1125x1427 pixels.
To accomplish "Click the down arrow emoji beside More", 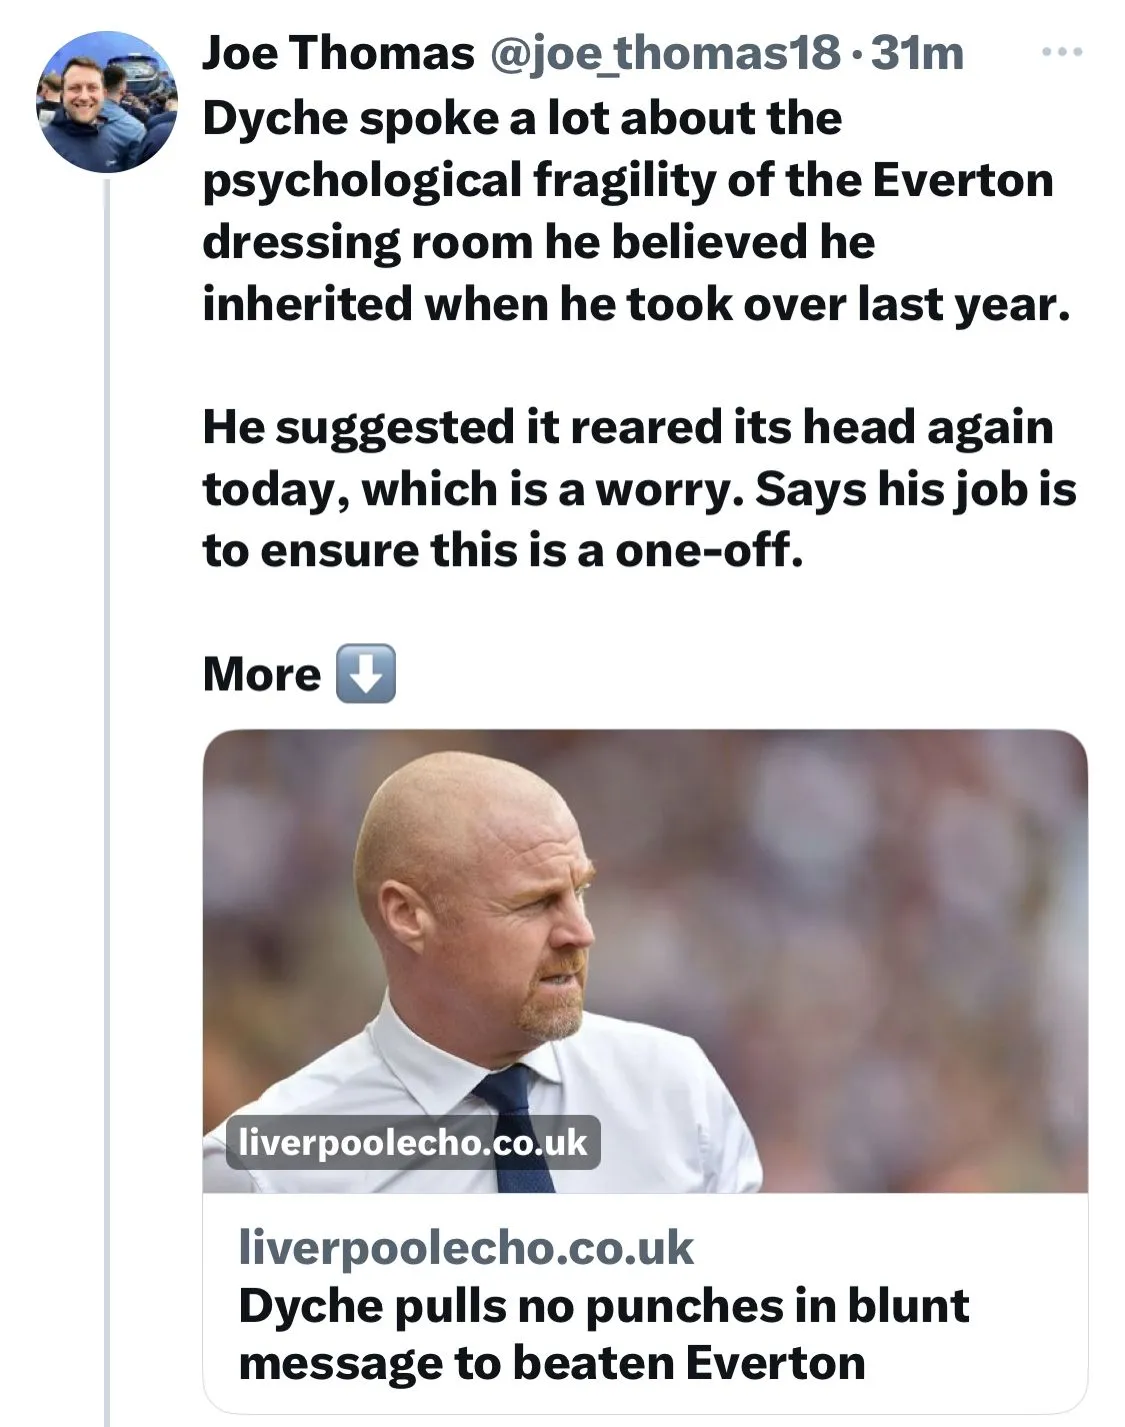I will 365,674.
